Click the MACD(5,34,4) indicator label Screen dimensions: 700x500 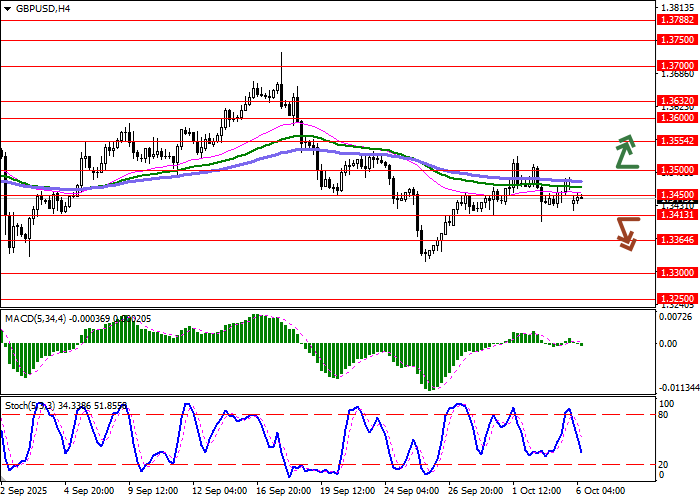point(38,318)
